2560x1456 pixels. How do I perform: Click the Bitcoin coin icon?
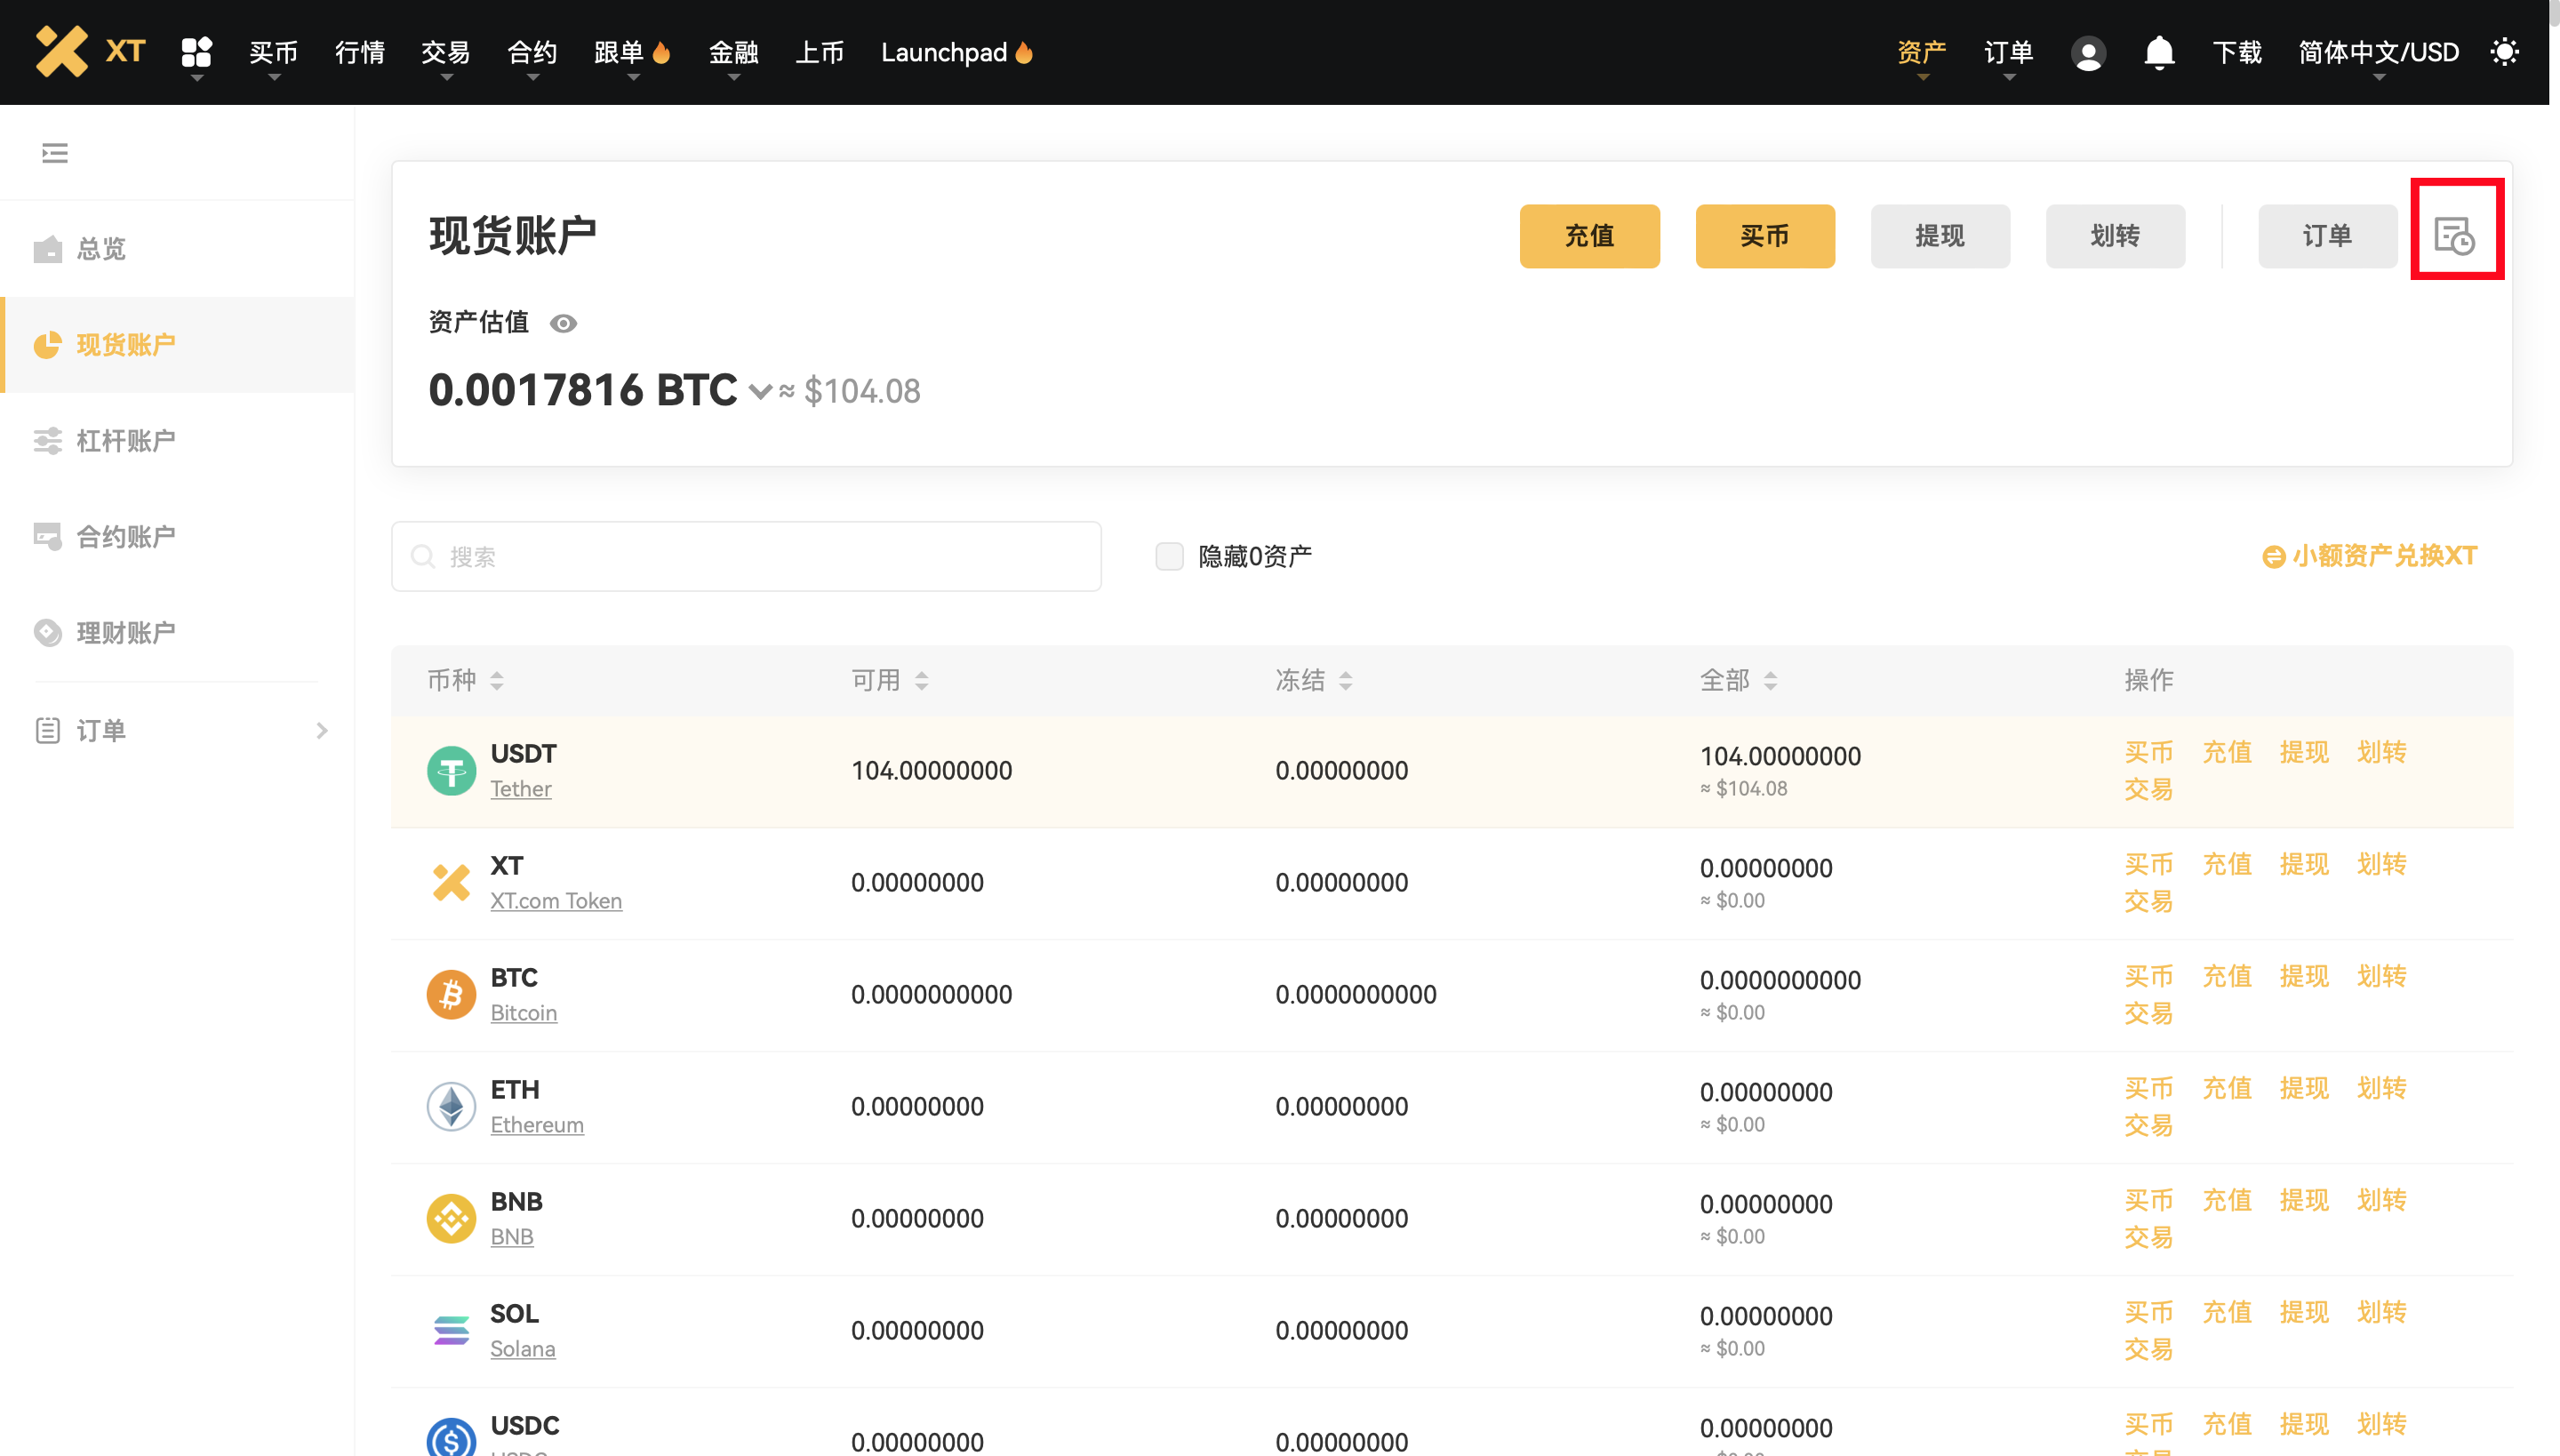(451, 995)
